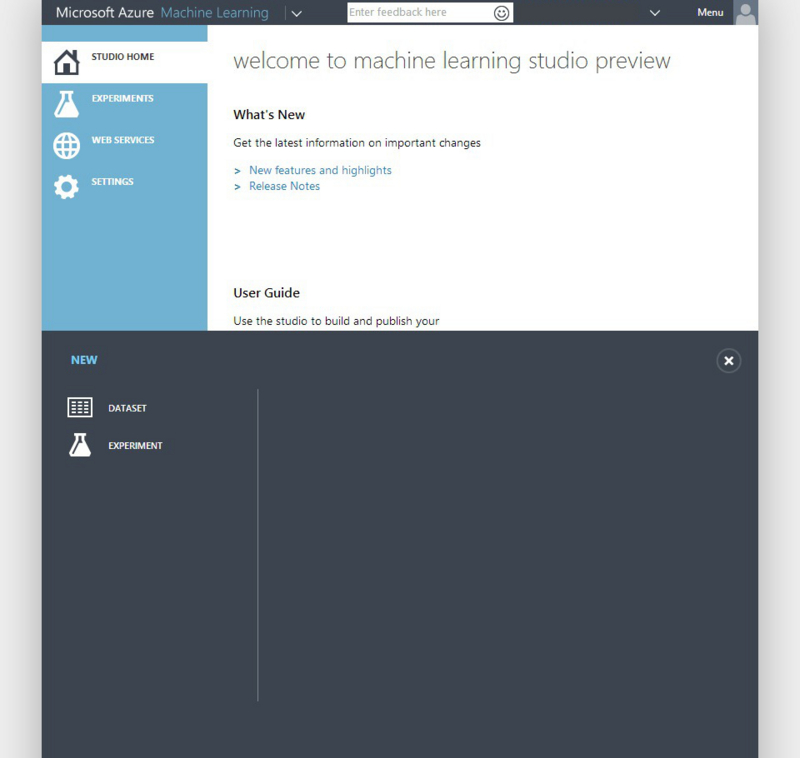Open Web Services via globe icon
The image size is (800, 758).
(66, 146)
